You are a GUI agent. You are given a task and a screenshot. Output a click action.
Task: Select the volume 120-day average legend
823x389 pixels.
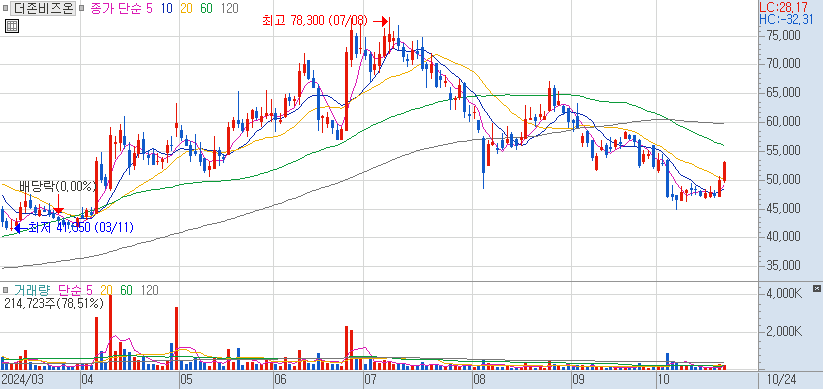[x=149, y=290]
